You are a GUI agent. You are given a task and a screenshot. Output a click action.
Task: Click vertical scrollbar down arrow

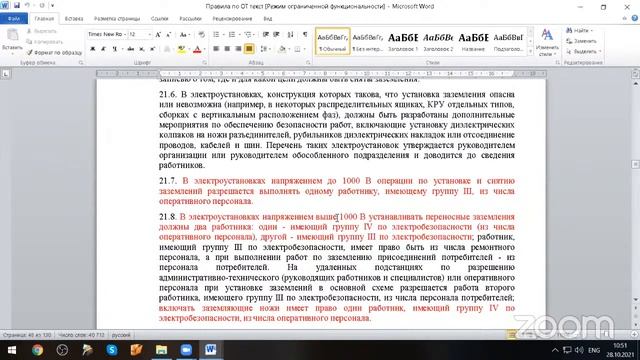(636, 300)
